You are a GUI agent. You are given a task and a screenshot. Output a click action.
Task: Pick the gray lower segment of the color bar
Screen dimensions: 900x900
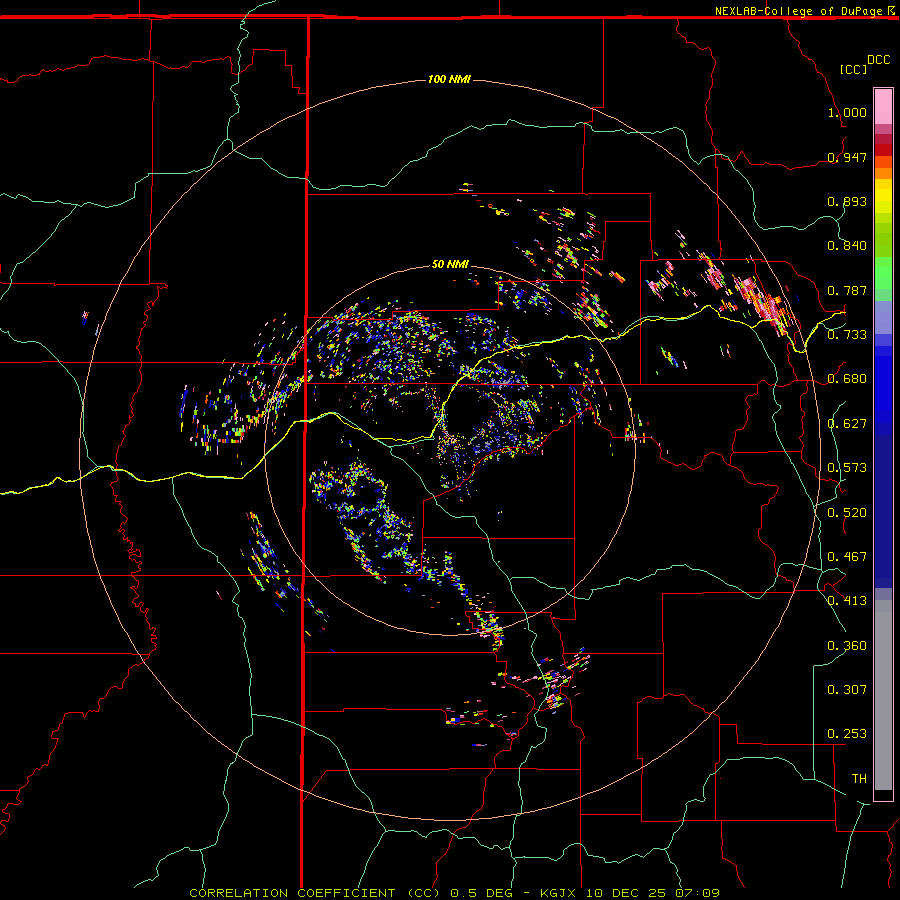click(x=883, y=695)
